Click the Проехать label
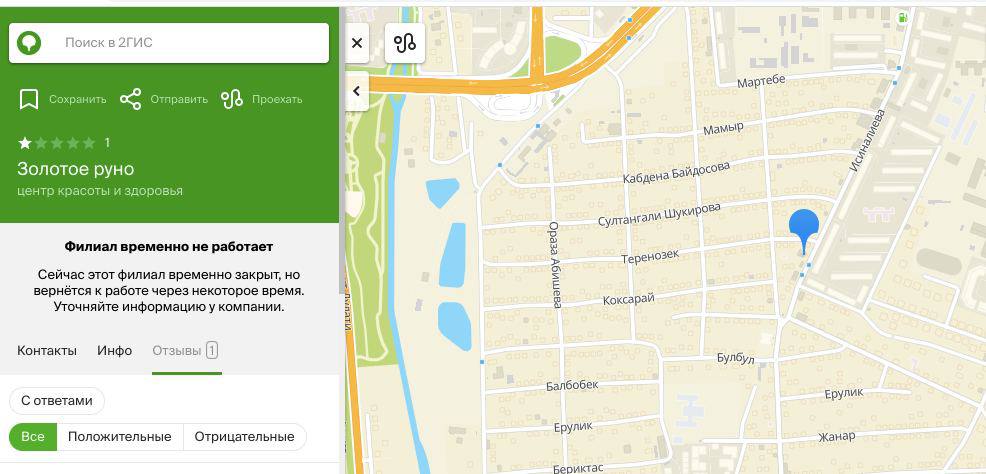 (x=277, y=99)
